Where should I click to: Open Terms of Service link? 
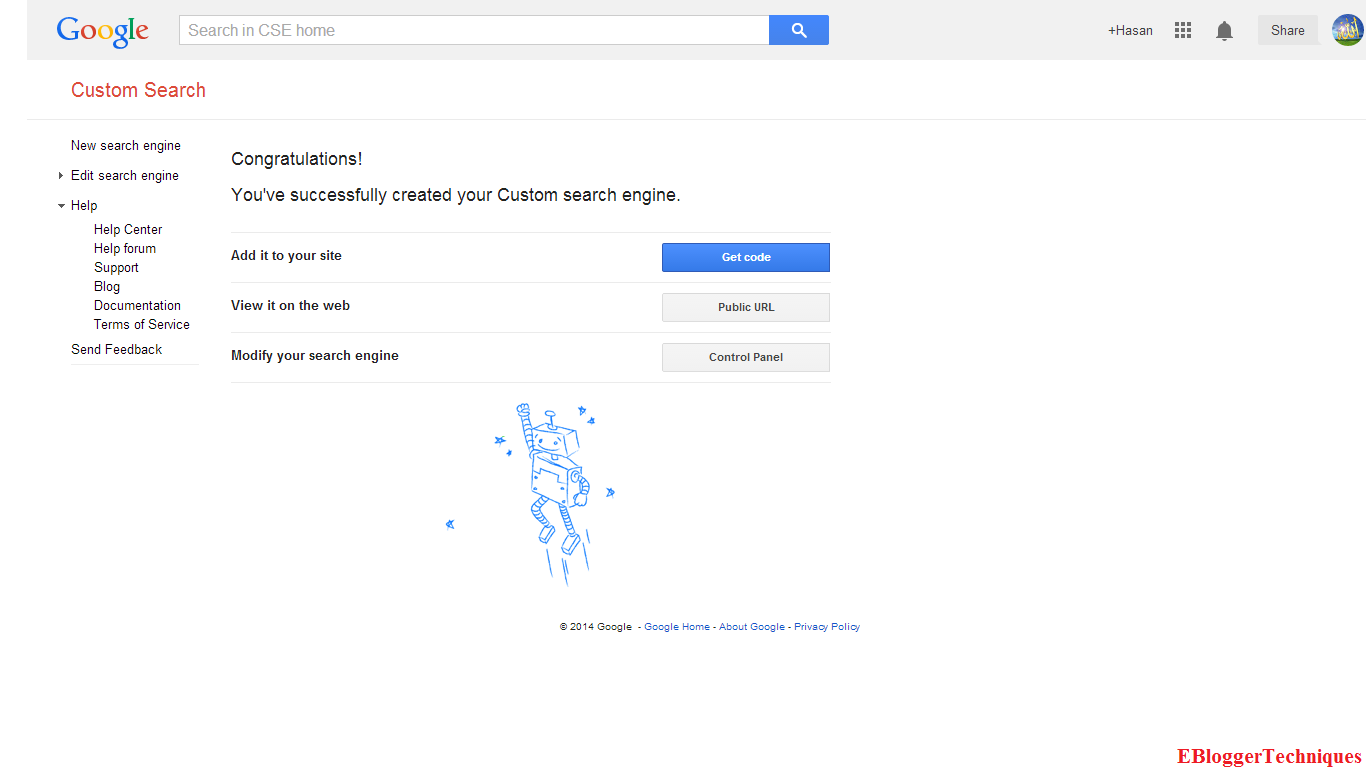141,325
